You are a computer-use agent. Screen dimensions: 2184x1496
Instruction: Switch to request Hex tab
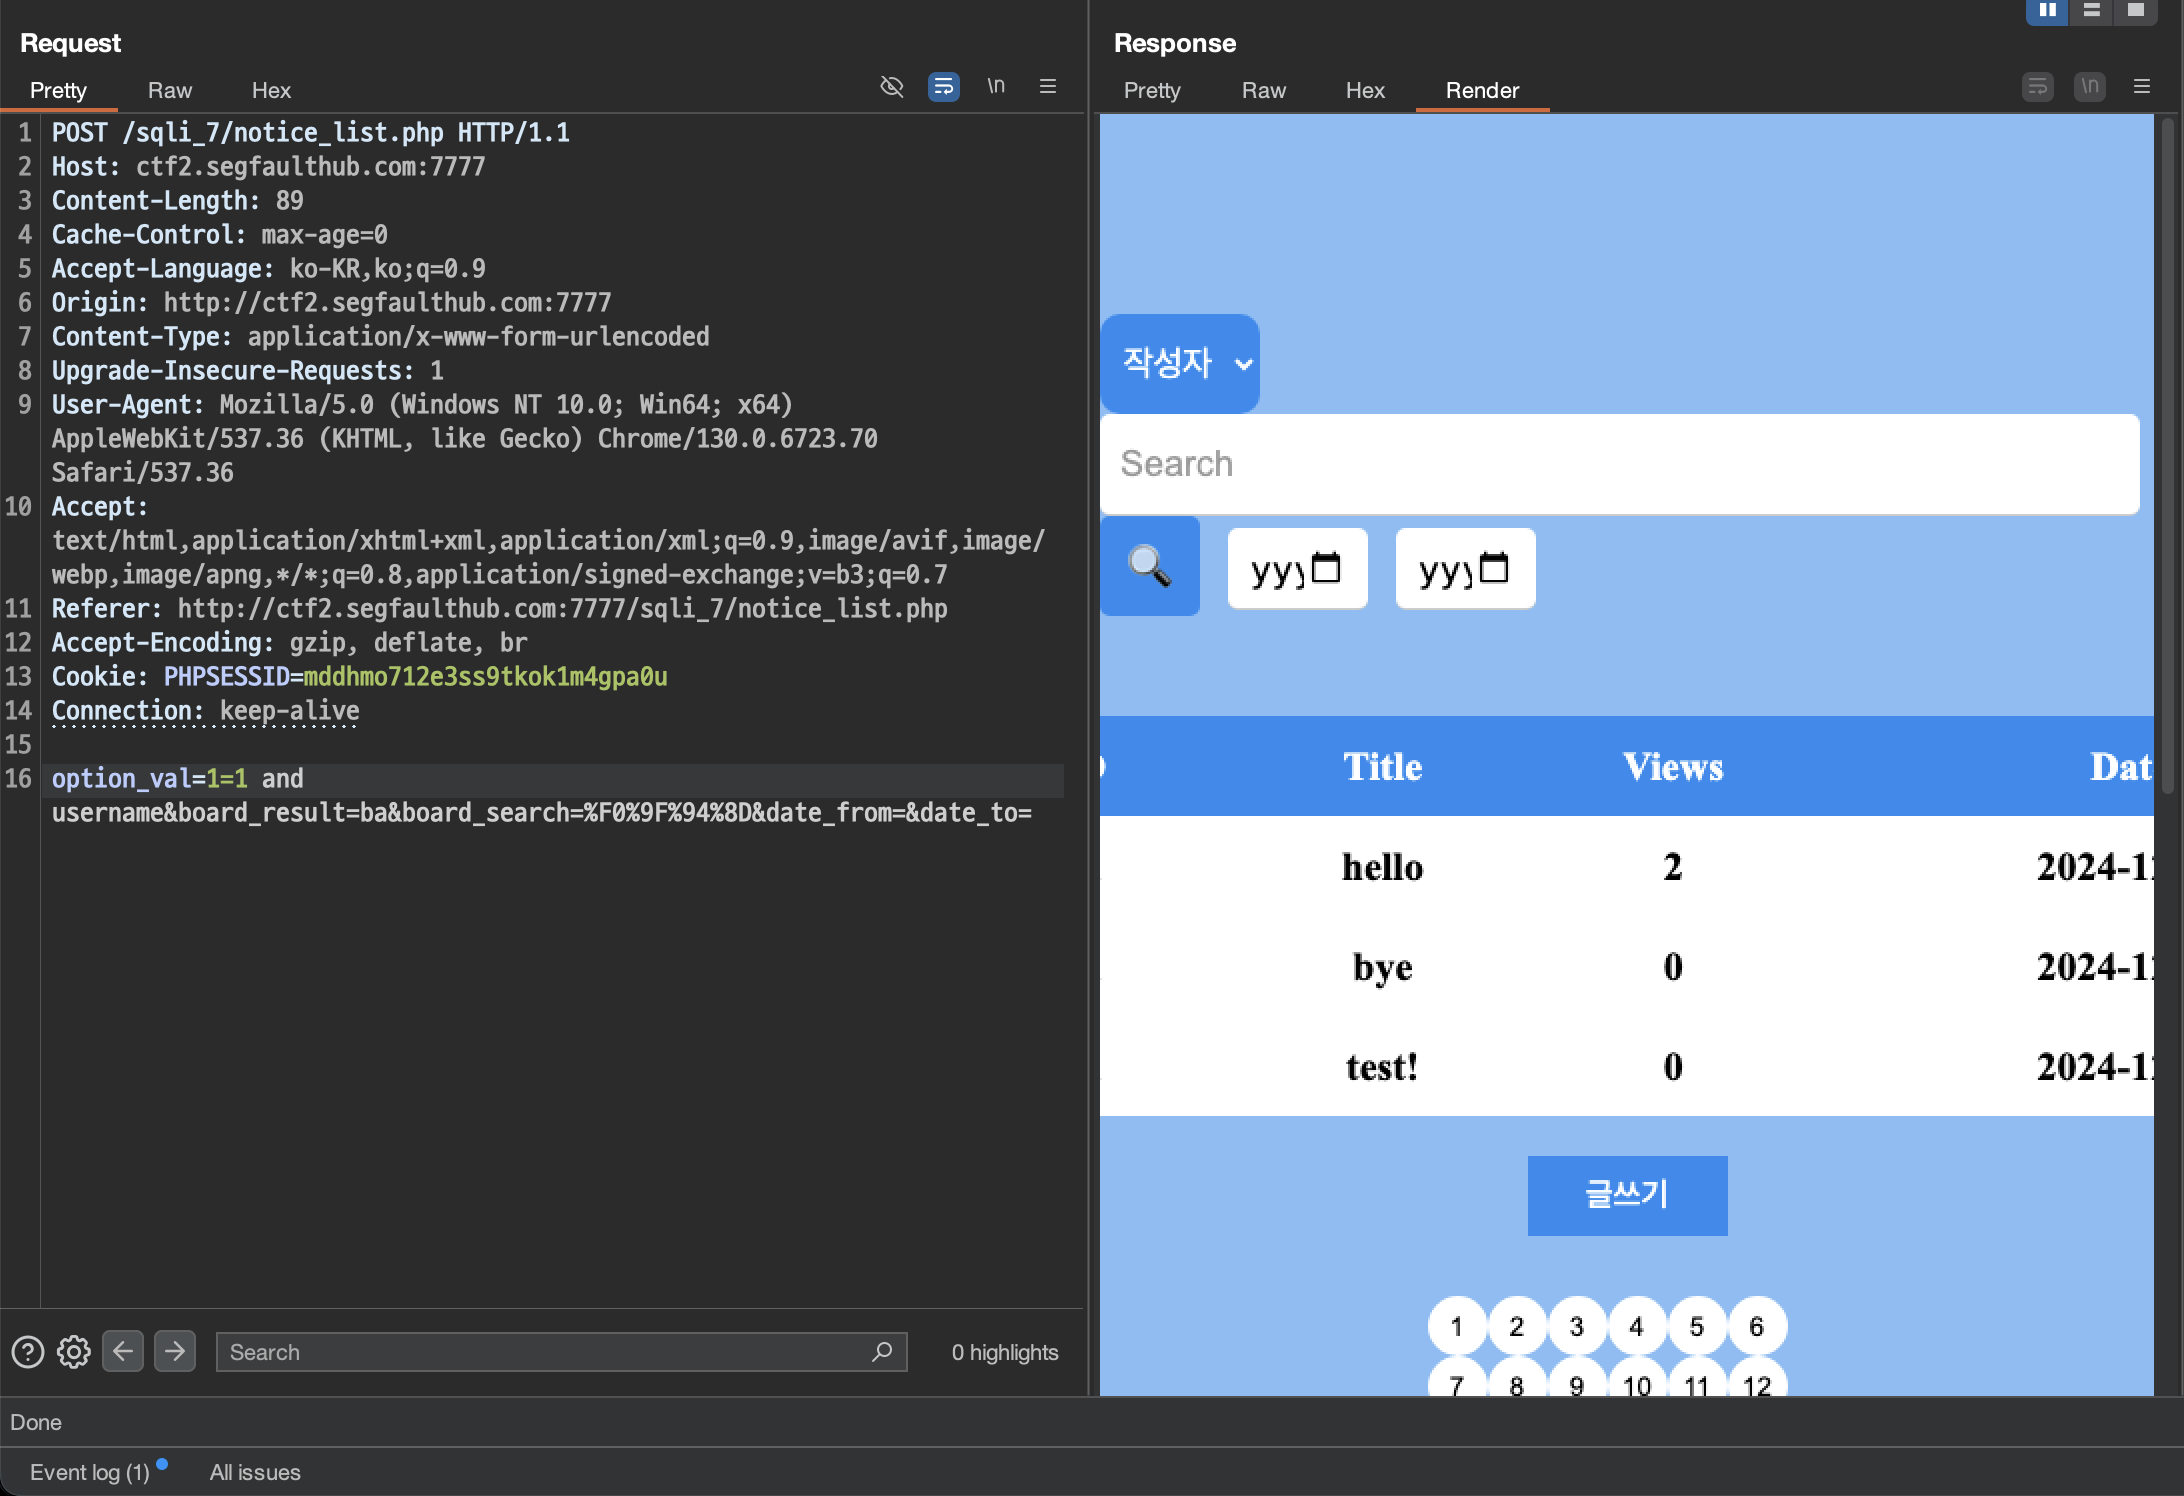(x=271, y=90)
